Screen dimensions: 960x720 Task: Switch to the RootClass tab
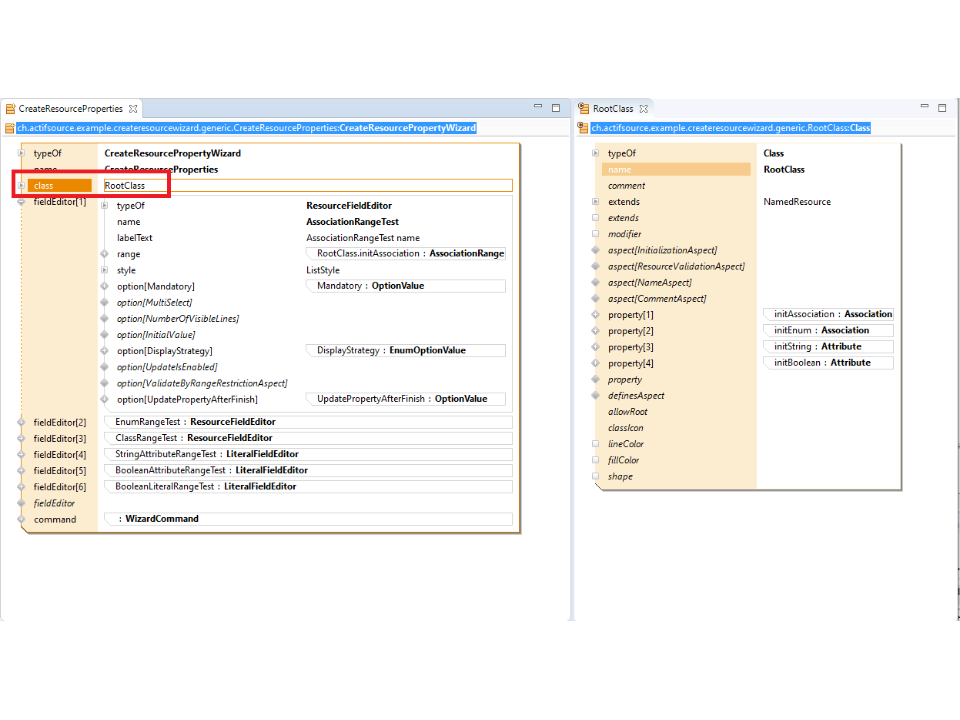pos(612,109)
